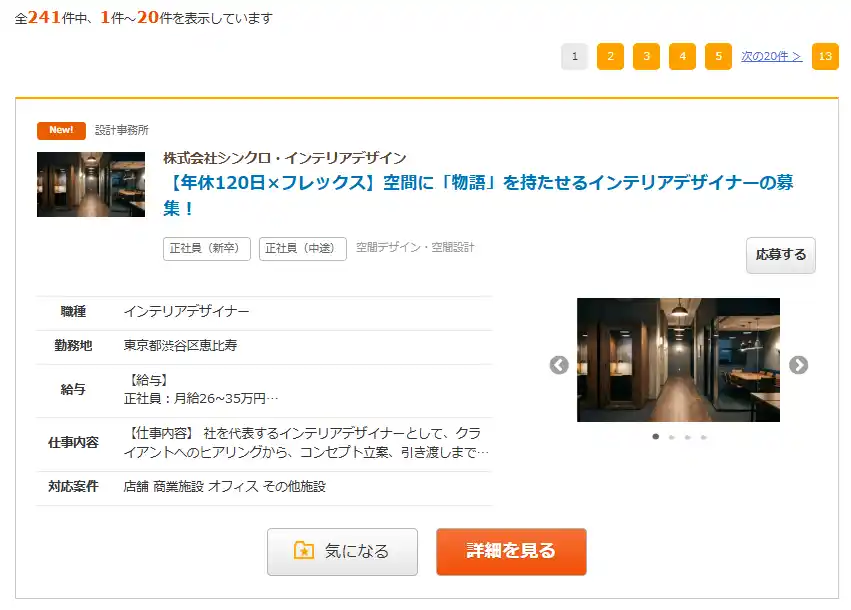Click the 正社員（中途） tag
The width and height of the screenshot is (851, 610).
point(303,249)
